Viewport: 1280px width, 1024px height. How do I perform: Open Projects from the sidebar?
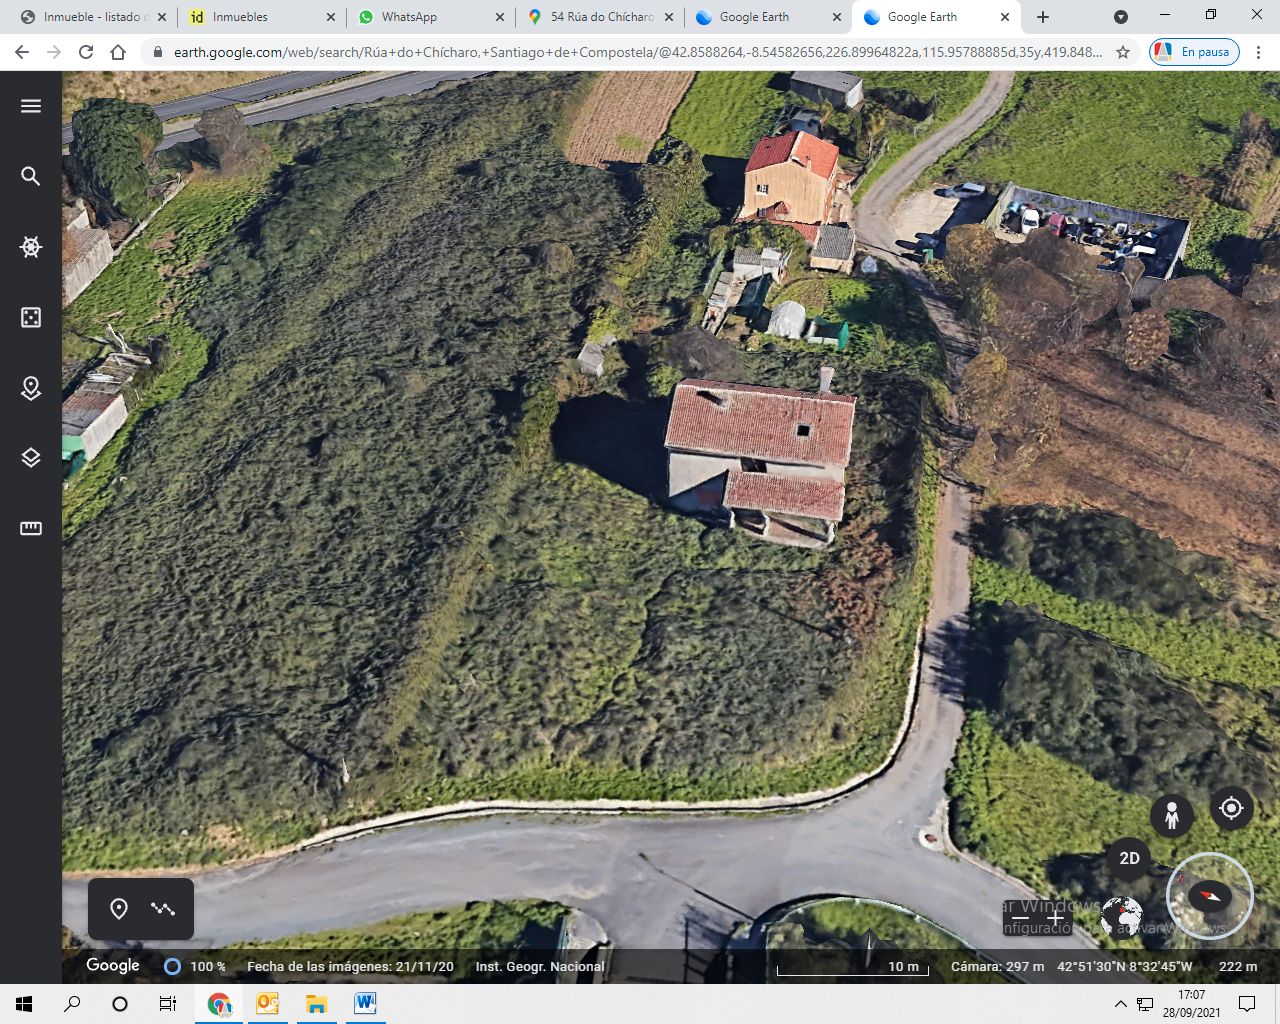point(30,389)
